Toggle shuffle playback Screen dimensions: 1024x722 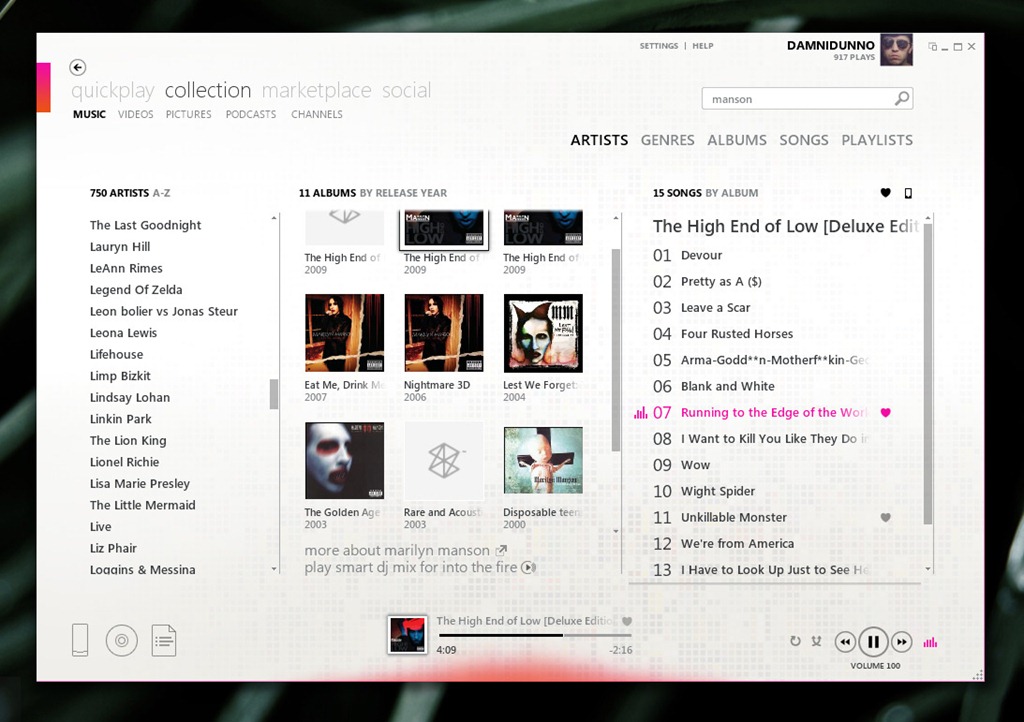click(816, 642)
